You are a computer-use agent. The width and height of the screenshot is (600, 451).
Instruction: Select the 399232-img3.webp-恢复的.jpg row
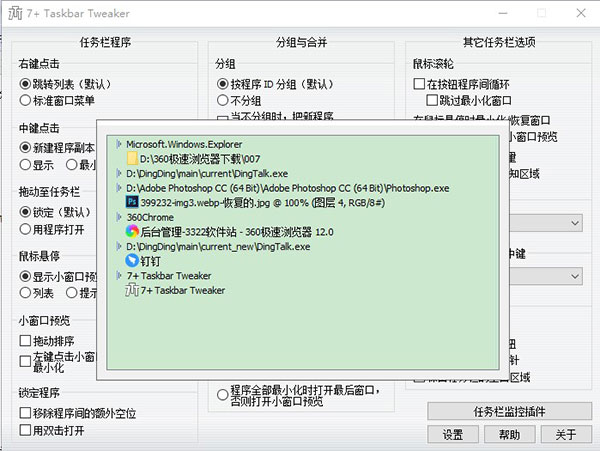[x=255, y=202]
